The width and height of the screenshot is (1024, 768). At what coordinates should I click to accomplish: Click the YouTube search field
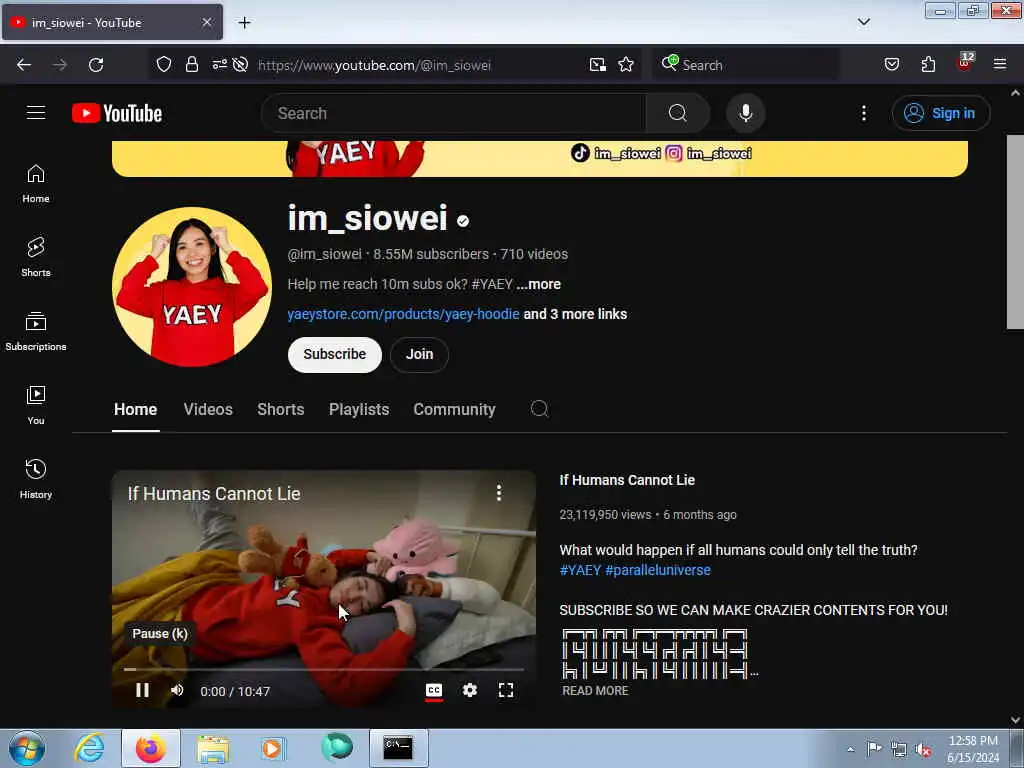point(454,113)
